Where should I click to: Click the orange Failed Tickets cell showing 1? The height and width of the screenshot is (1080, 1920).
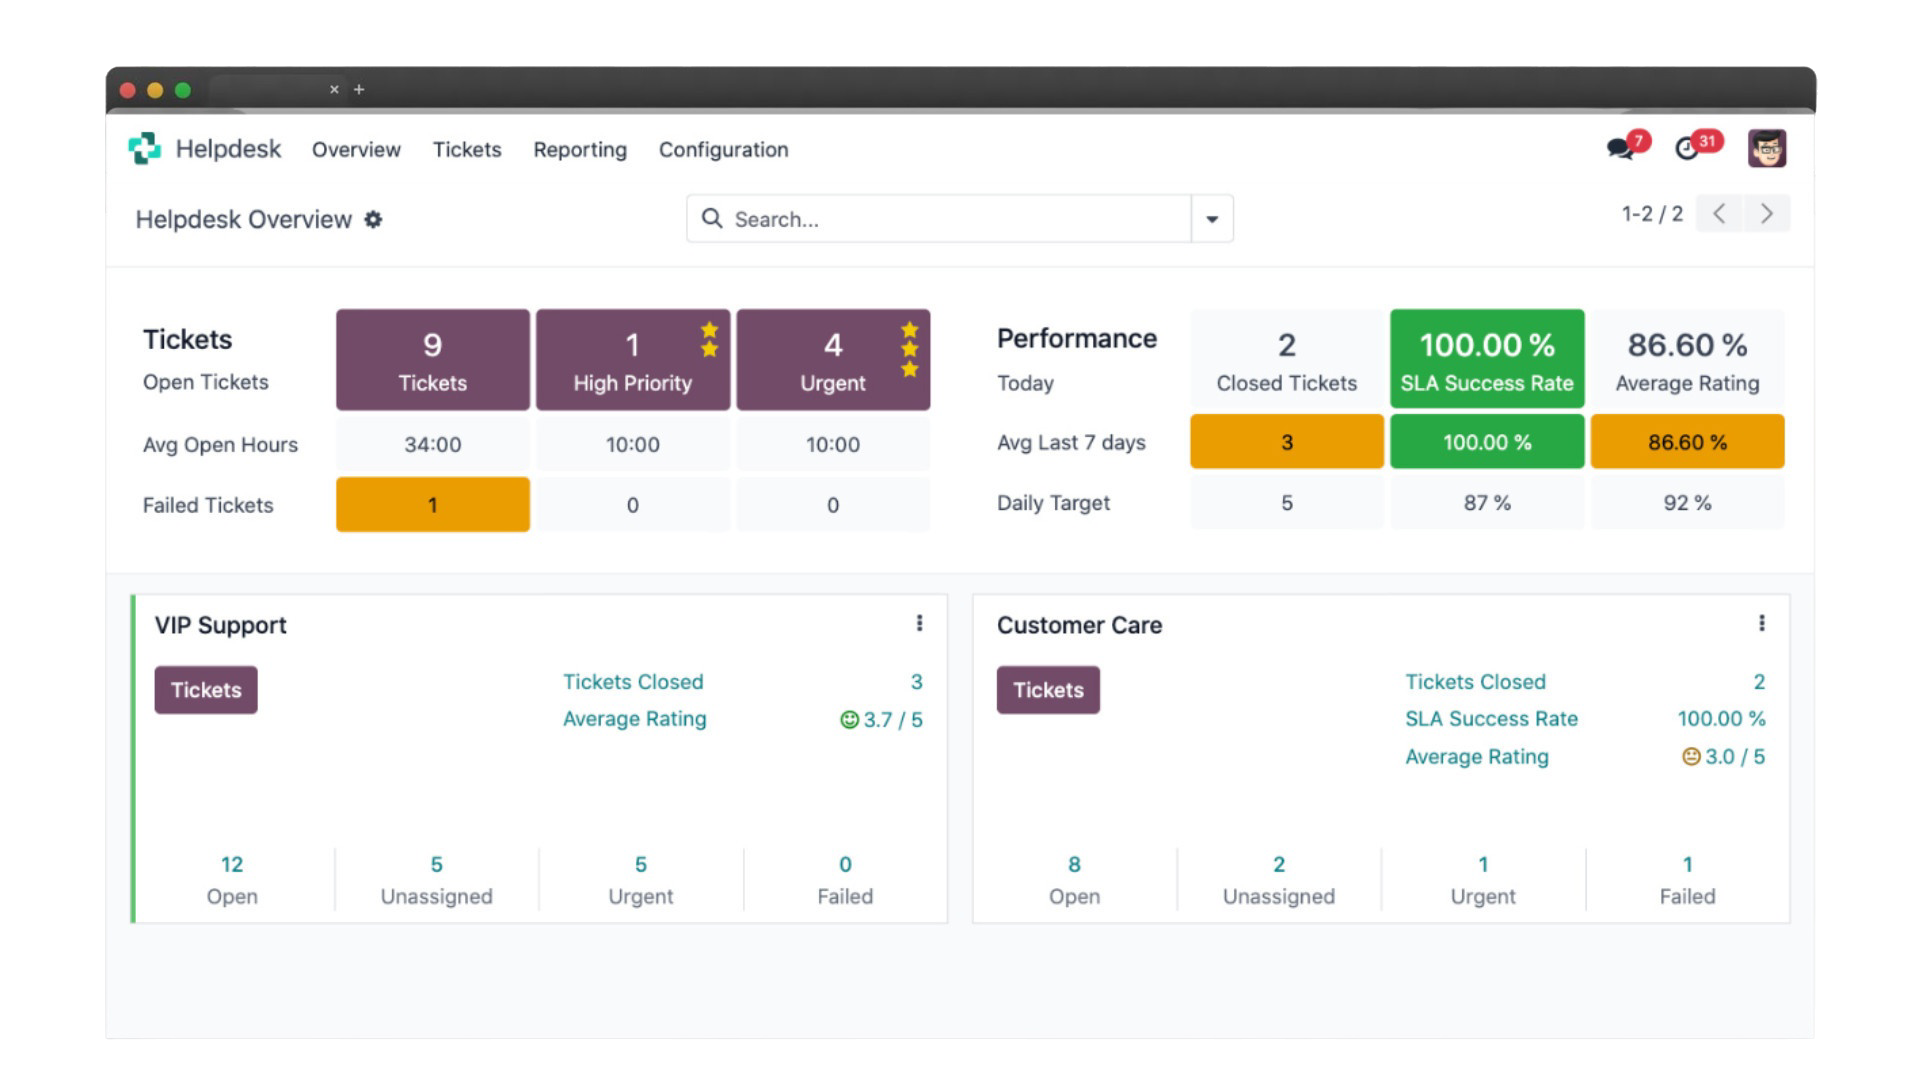tap(433, 505)
